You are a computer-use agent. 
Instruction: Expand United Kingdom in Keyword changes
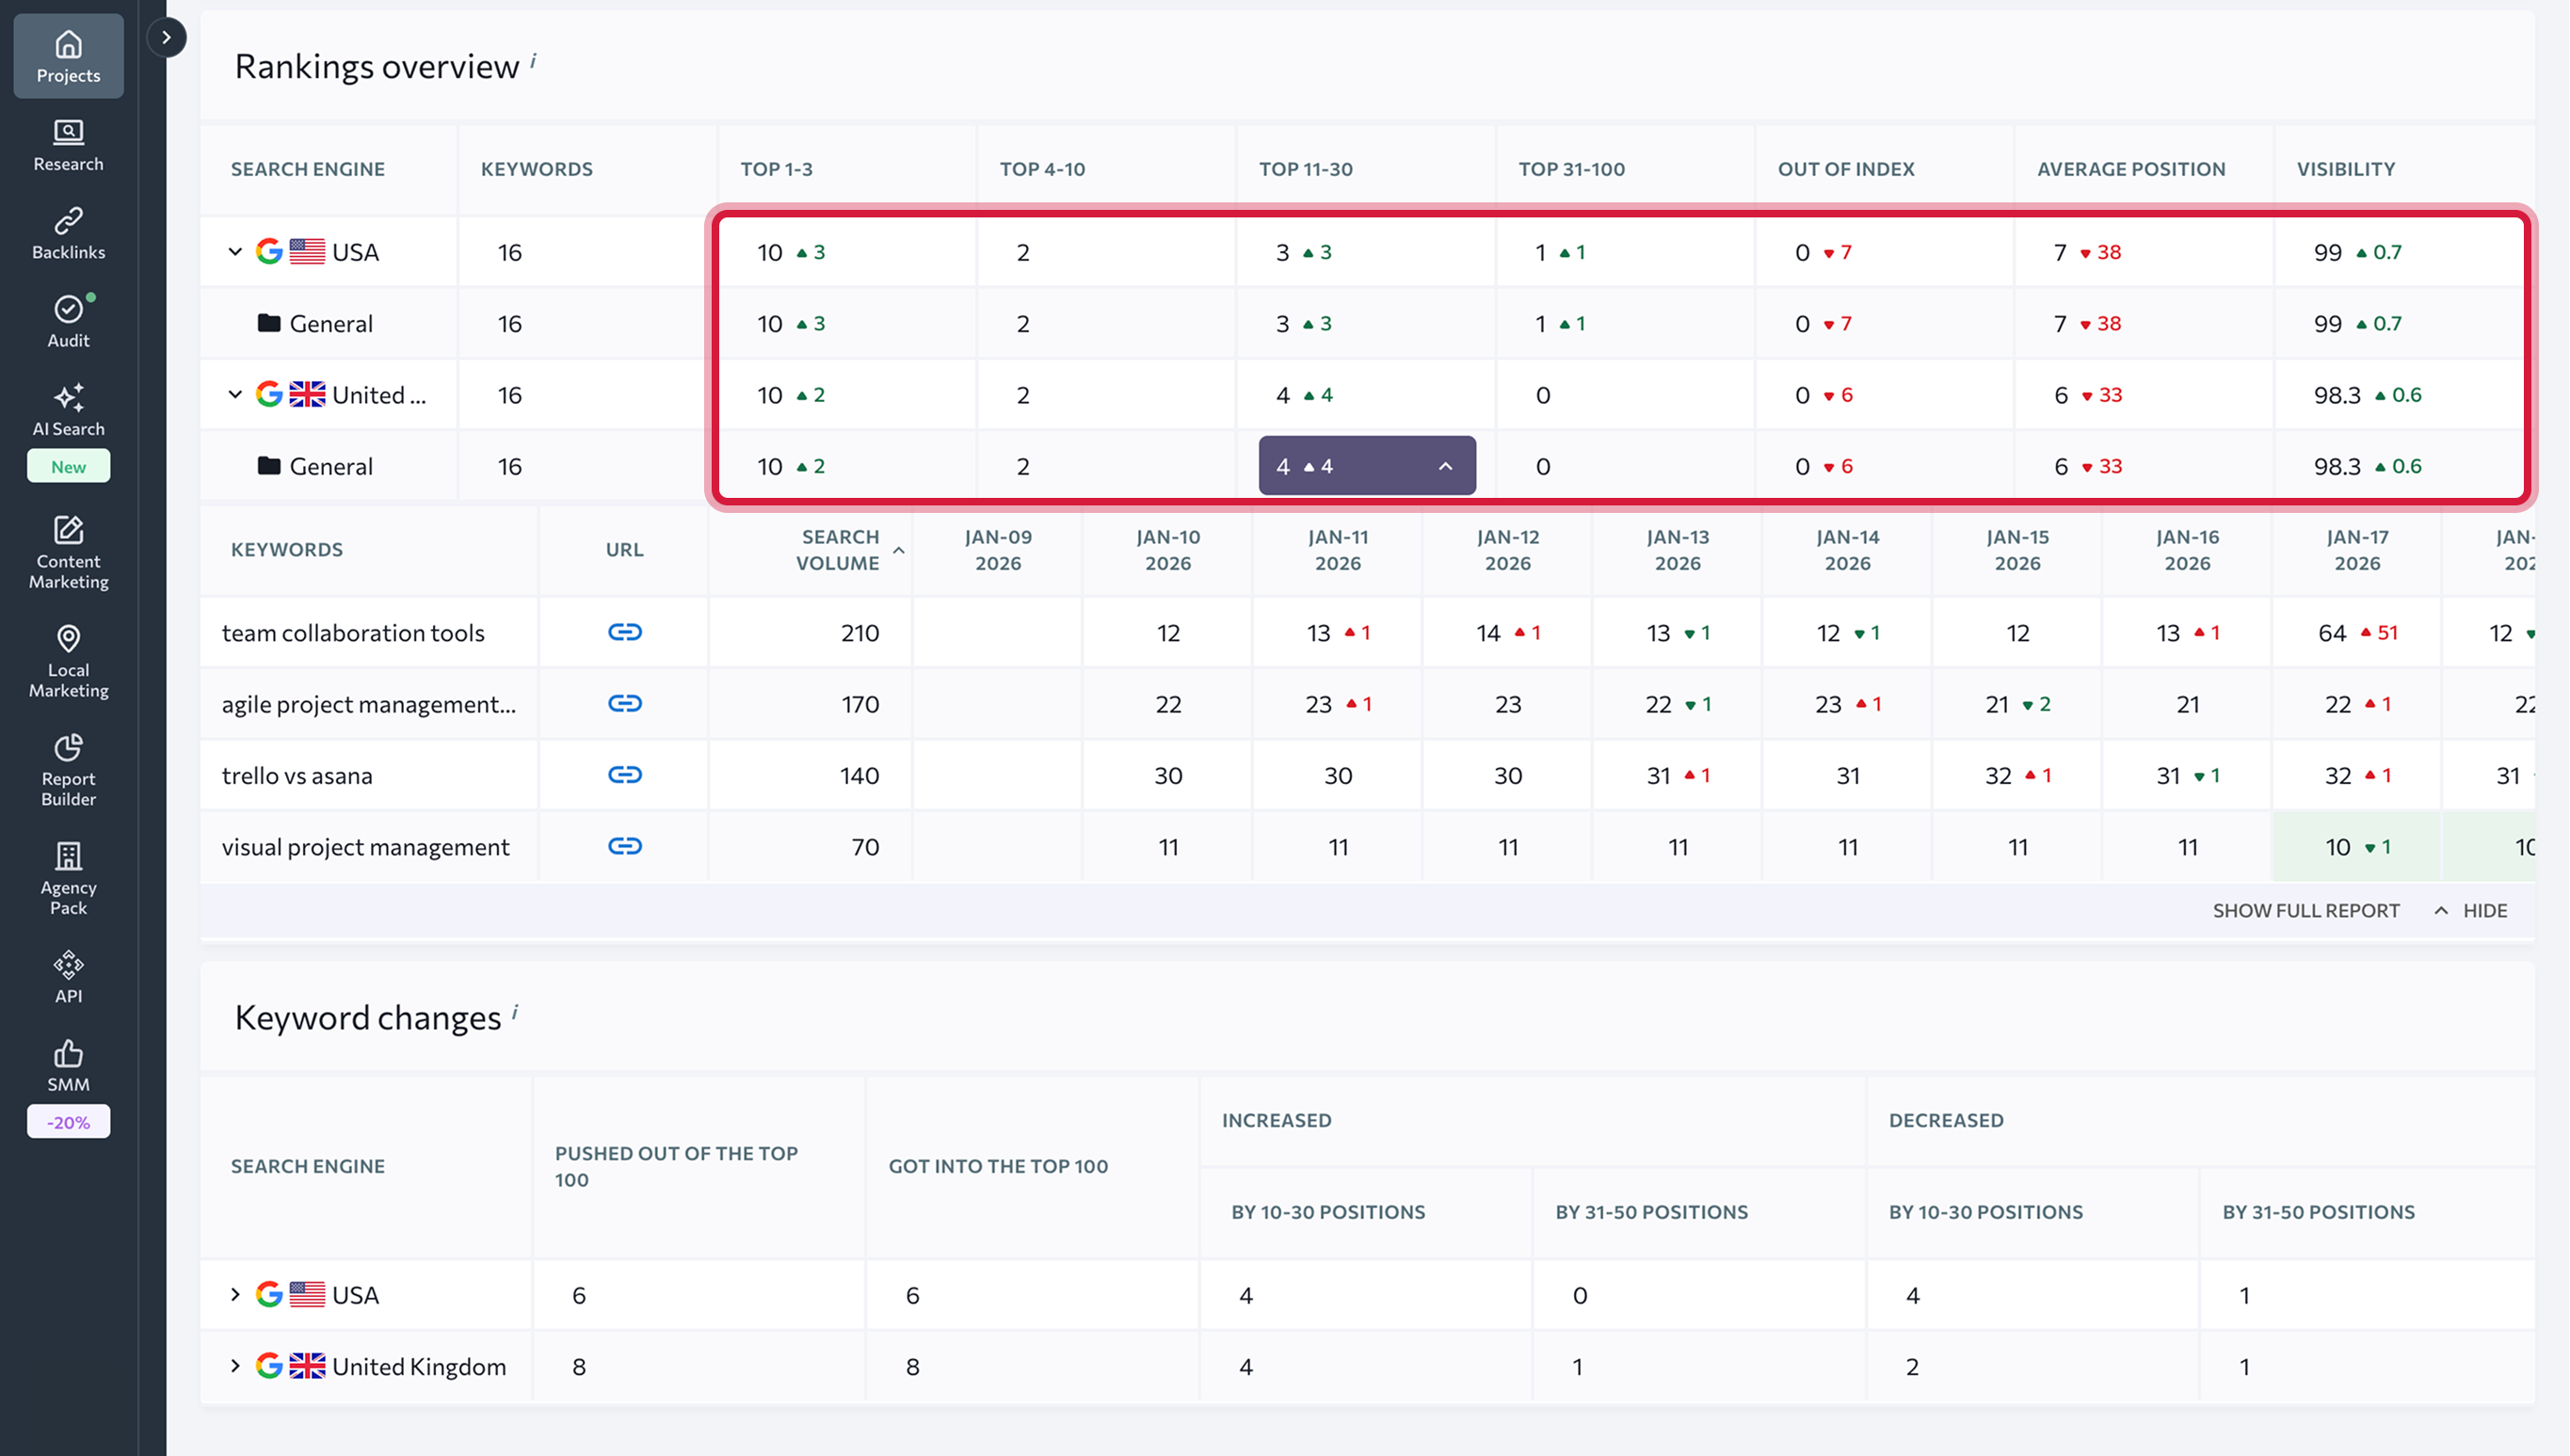[235, 1366]
